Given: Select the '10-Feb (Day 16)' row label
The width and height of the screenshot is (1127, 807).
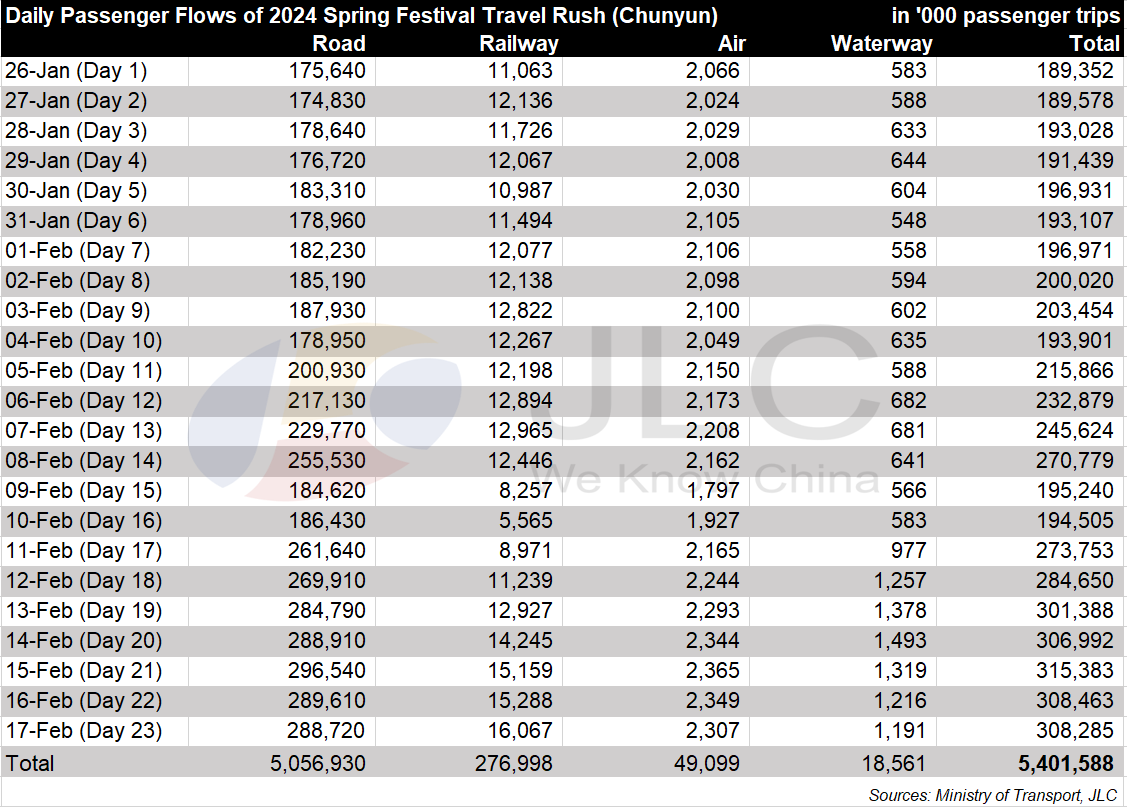Looking at the screenshot, I should (x=83, y=521).
